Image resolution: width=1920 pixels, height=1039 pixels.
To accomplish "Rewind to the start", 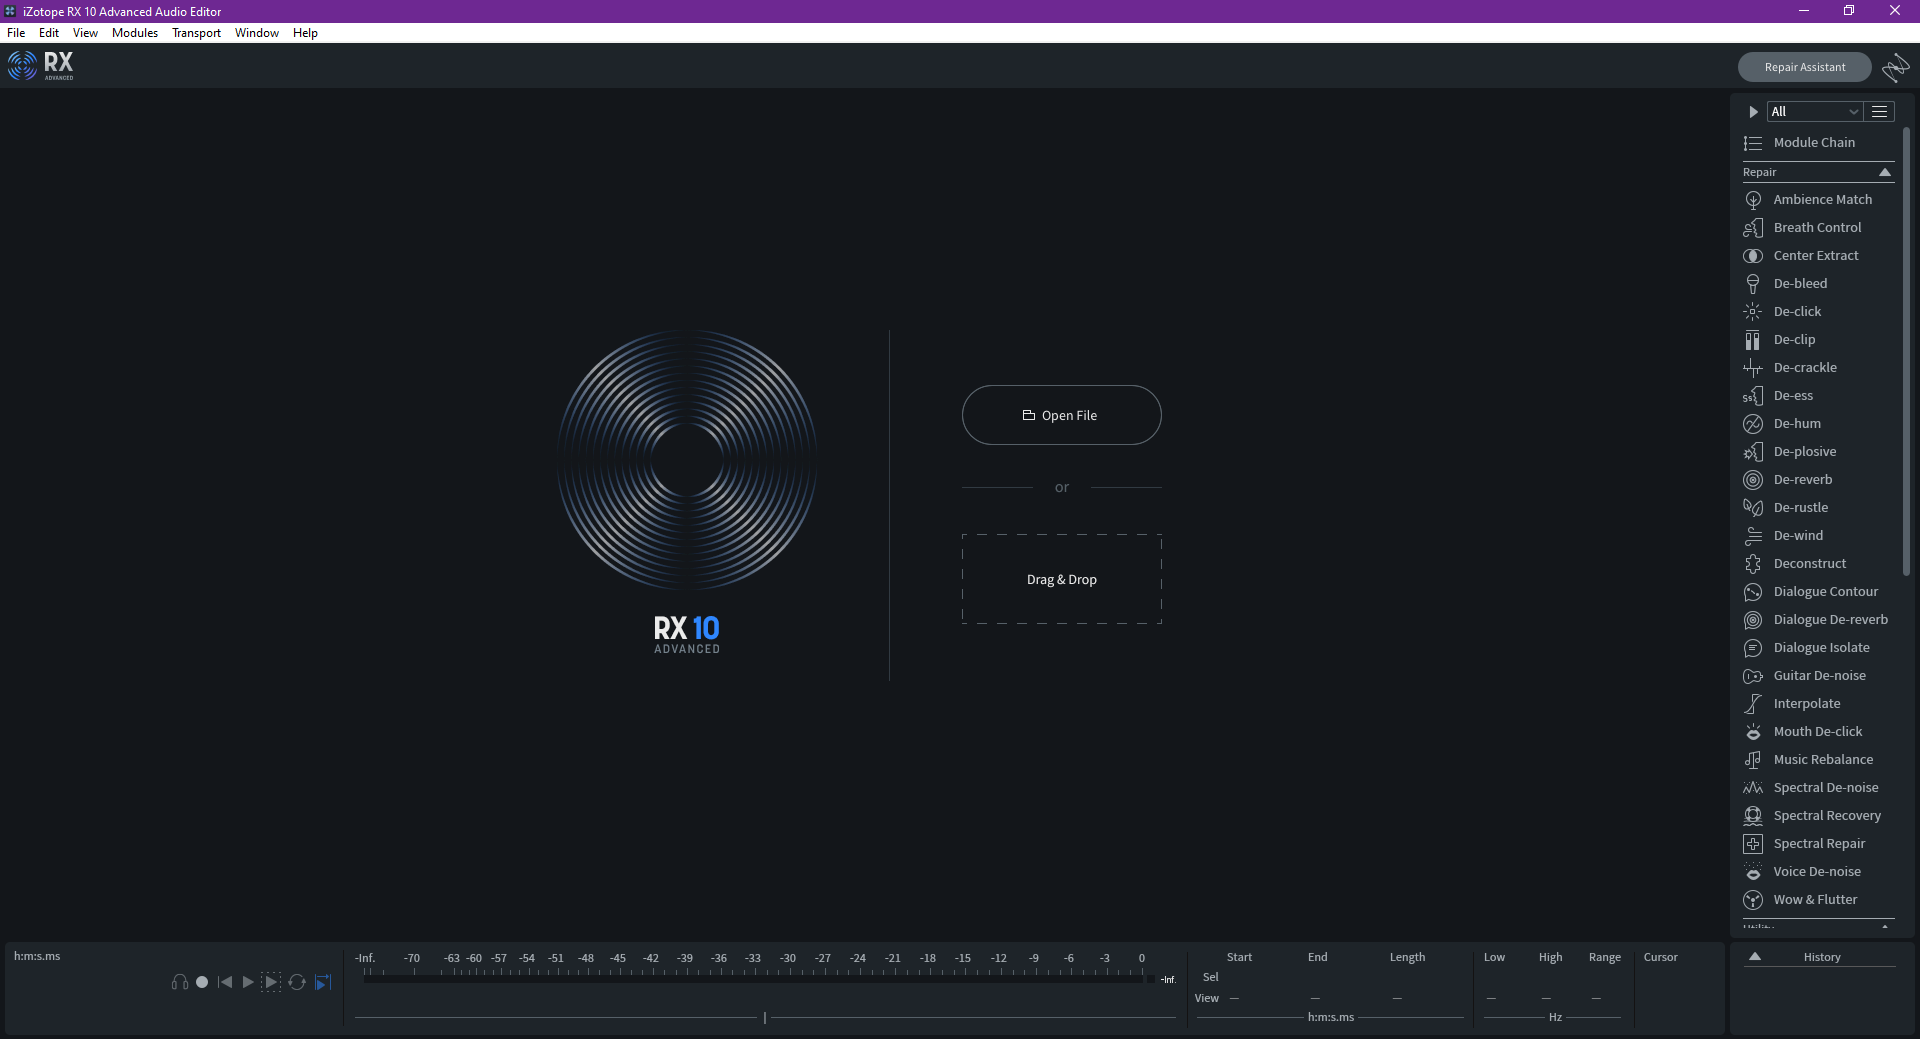I will coord(225,982).
